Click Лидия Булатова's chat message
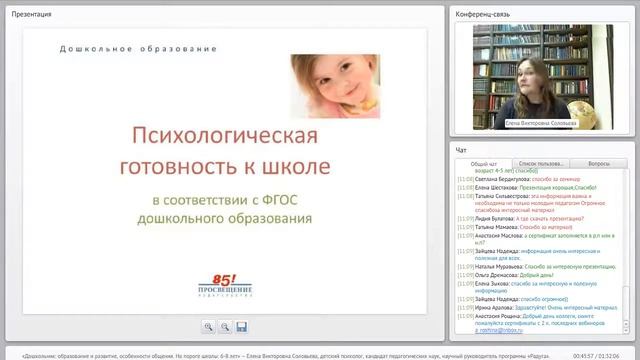Image resolution: width=640 pixels, height=360 pixels. click(x=520, y=219)
